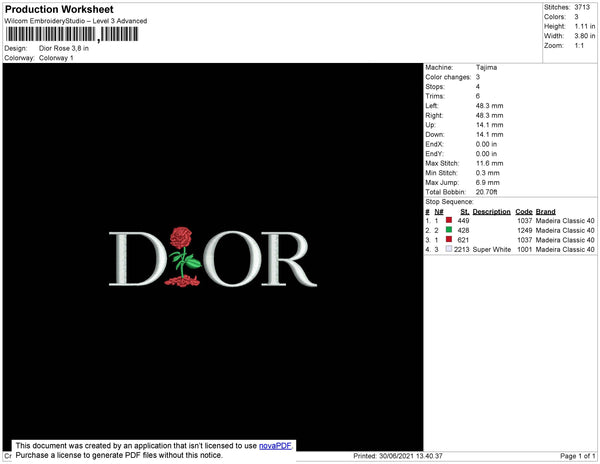Click the letter D of the DIOR embroidery

[x=138, y=258]
